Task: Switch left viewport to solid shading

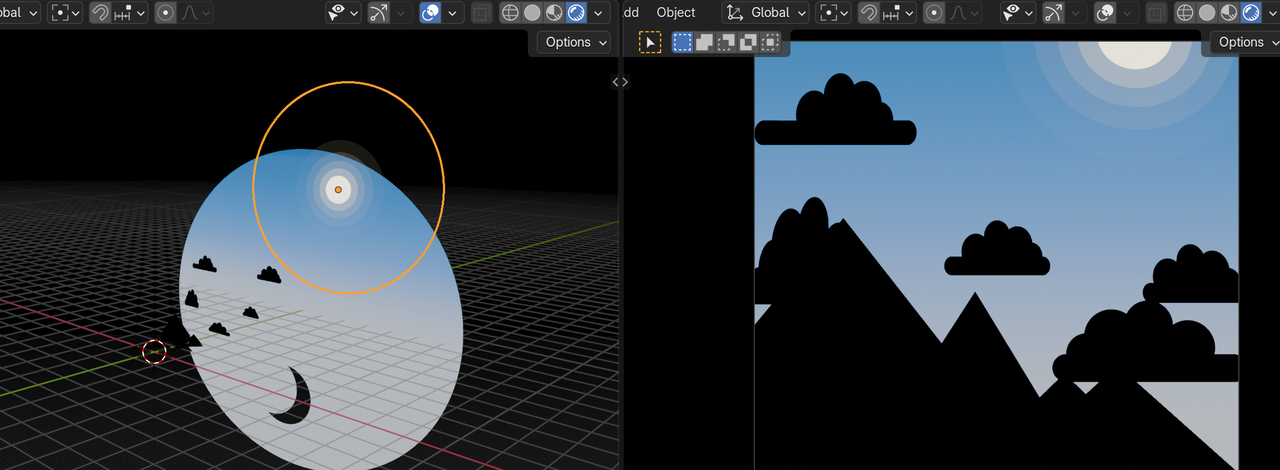Action: pyautogui.click(x=532, y=13)
